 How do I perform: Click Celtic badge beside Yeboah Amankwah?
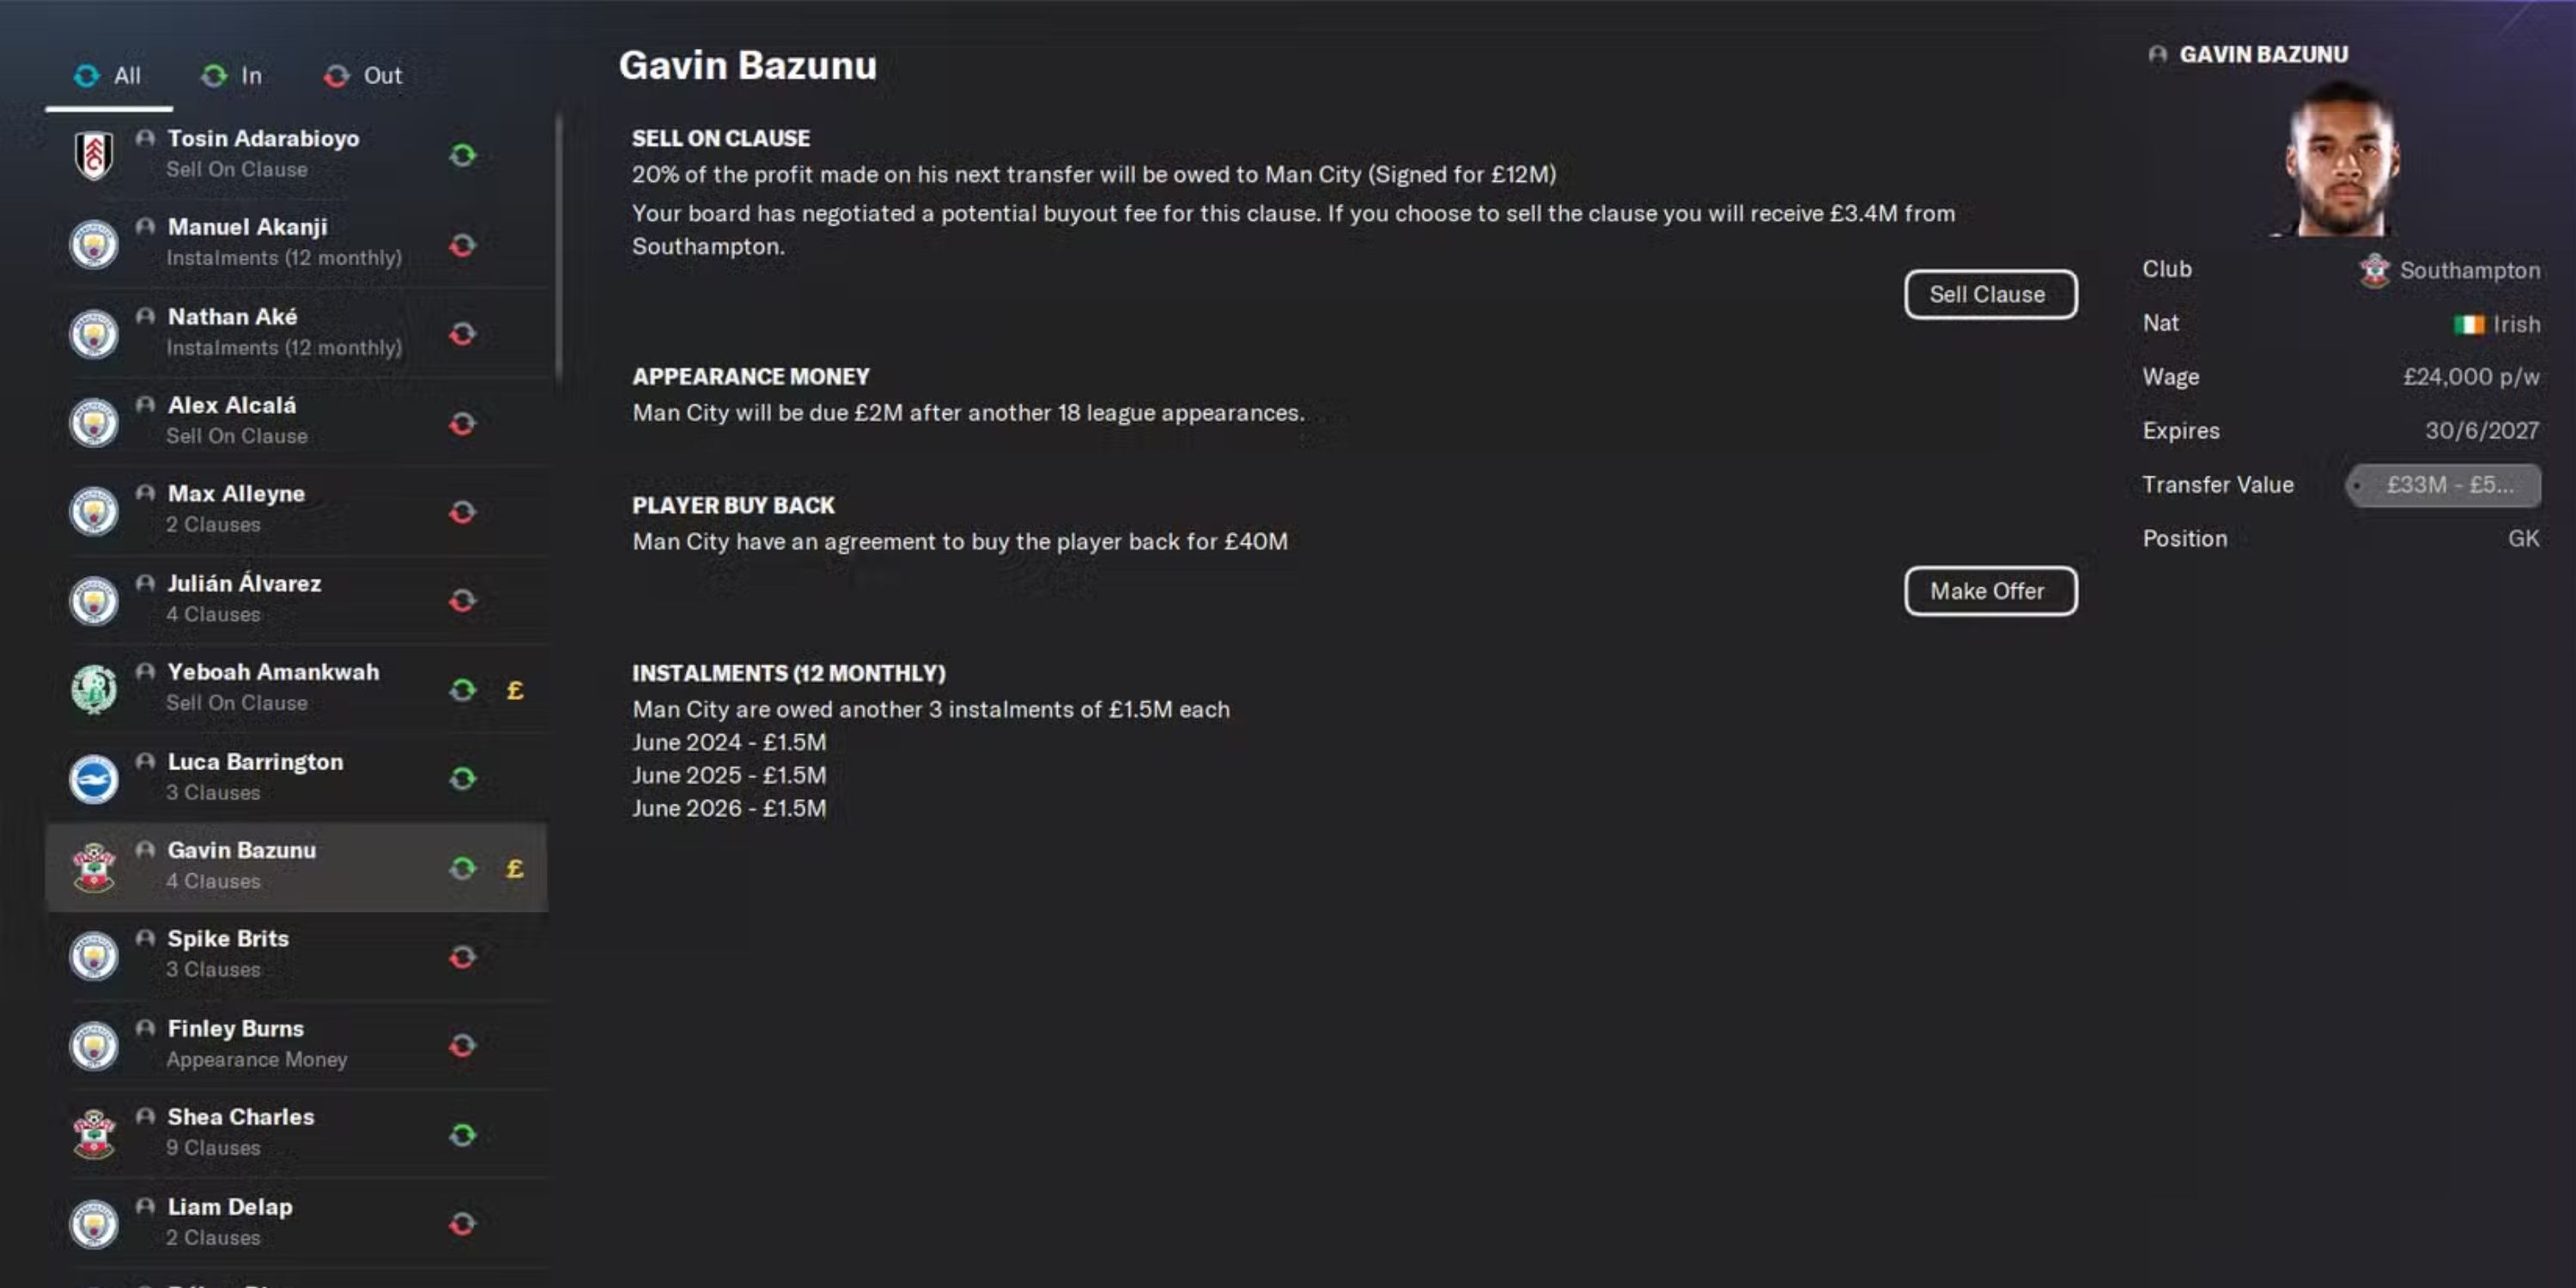coord(94,690)
